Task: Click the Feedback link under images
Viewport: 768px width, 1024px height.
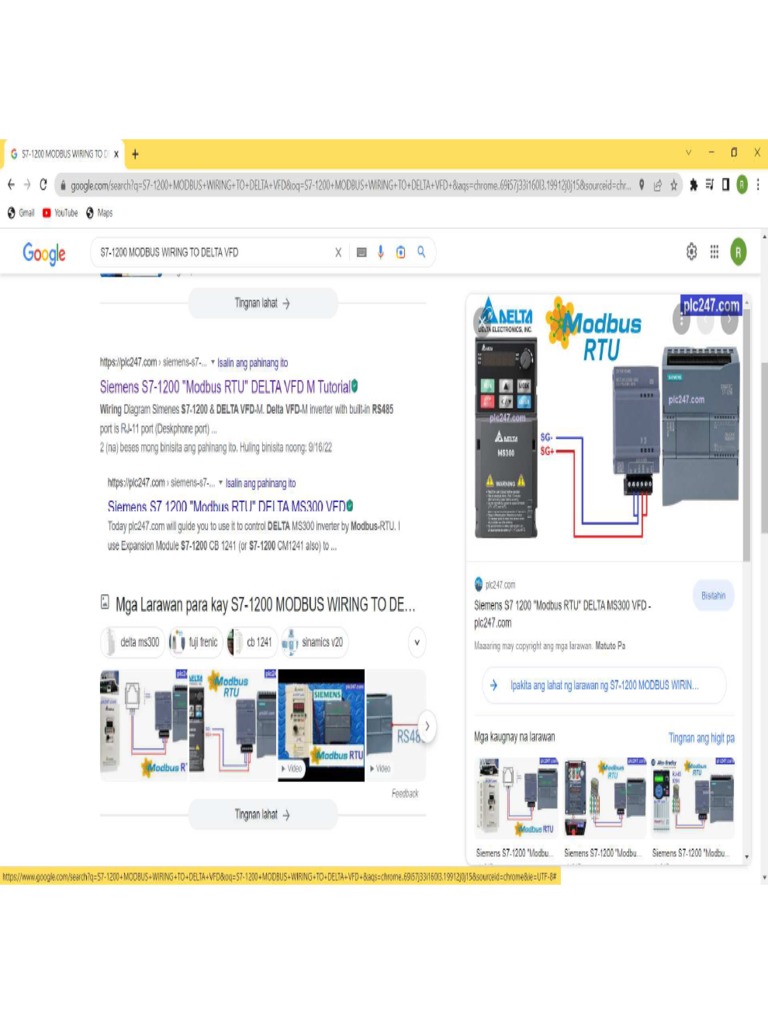Action: pos(405,794)
